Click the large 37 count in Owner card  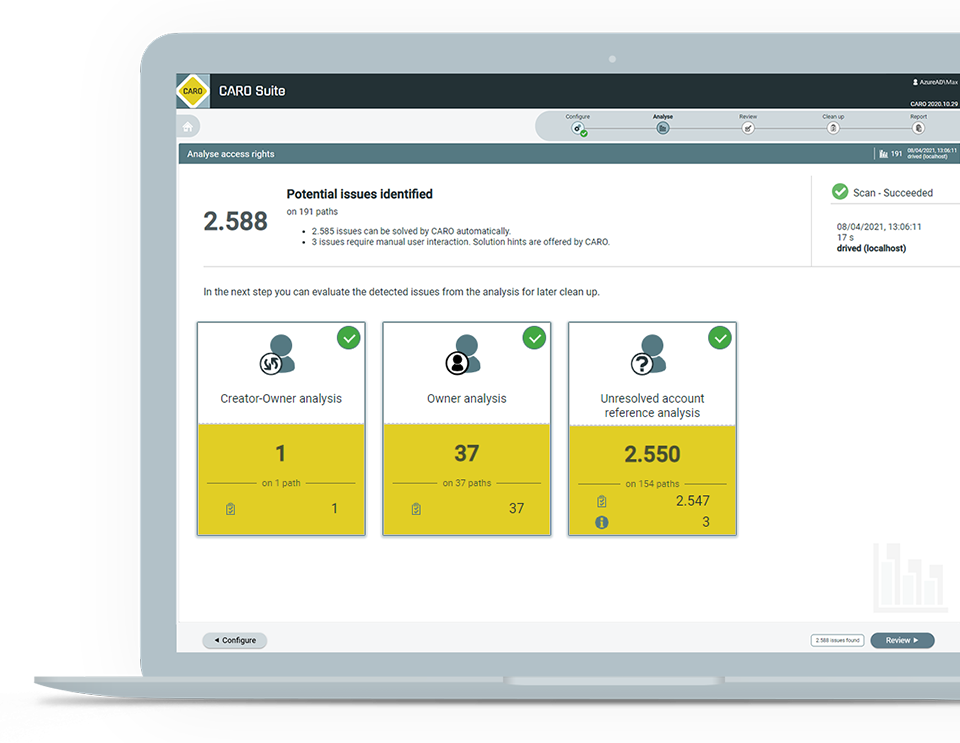[467, 454]
